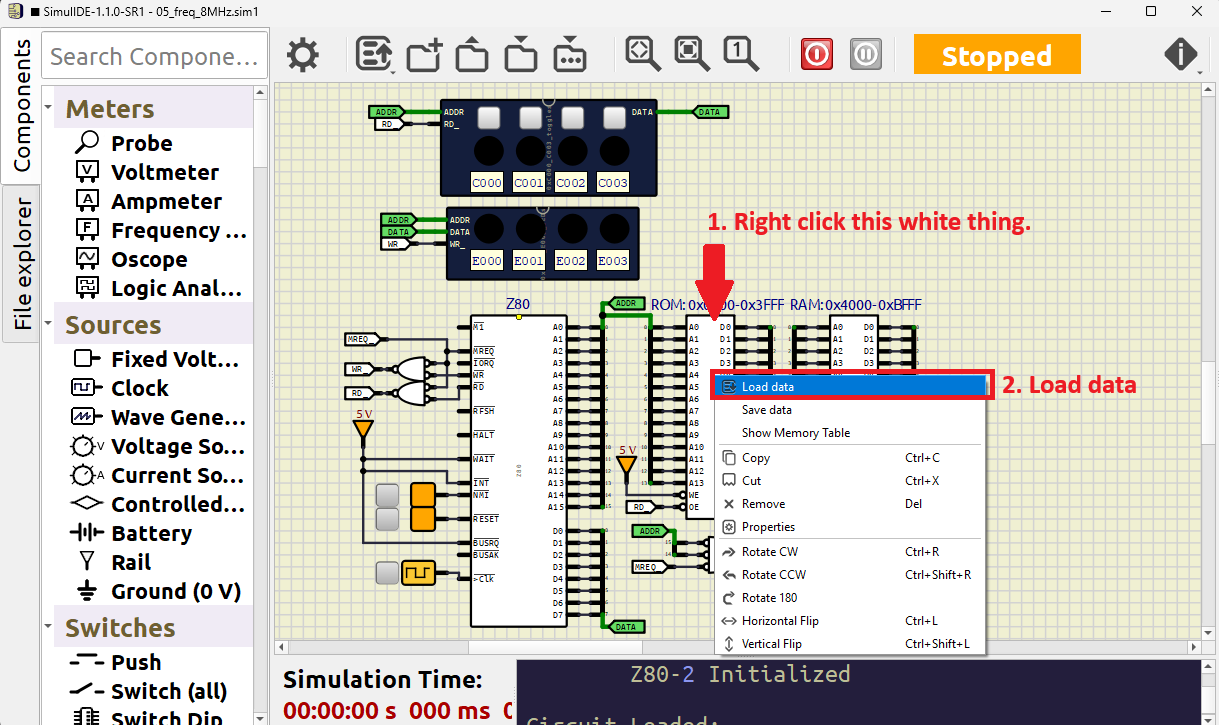The image size is (1219, 725).
Task: Click the new circuit icon
Action: point(424,55)
